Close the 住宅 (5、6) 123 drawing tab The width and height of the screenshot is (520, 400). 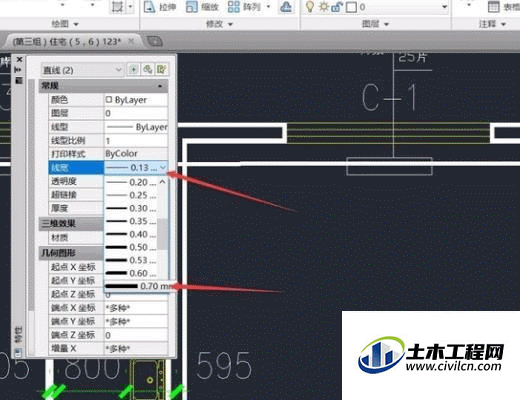(x=131, y=41)
